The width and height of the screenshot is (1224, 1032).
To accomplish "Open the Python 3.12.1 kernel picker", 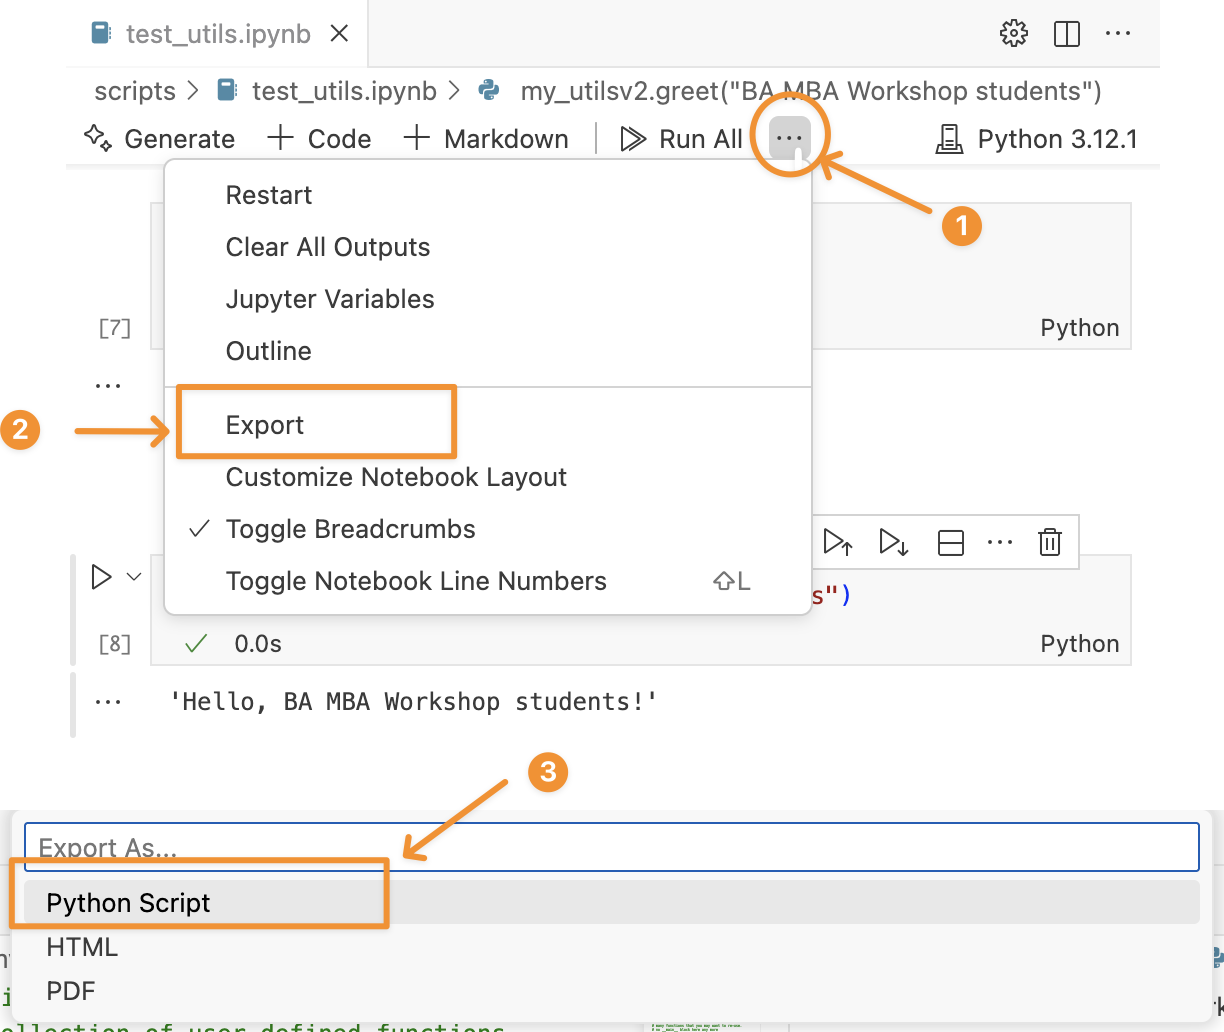I will tap(1037, 139).
